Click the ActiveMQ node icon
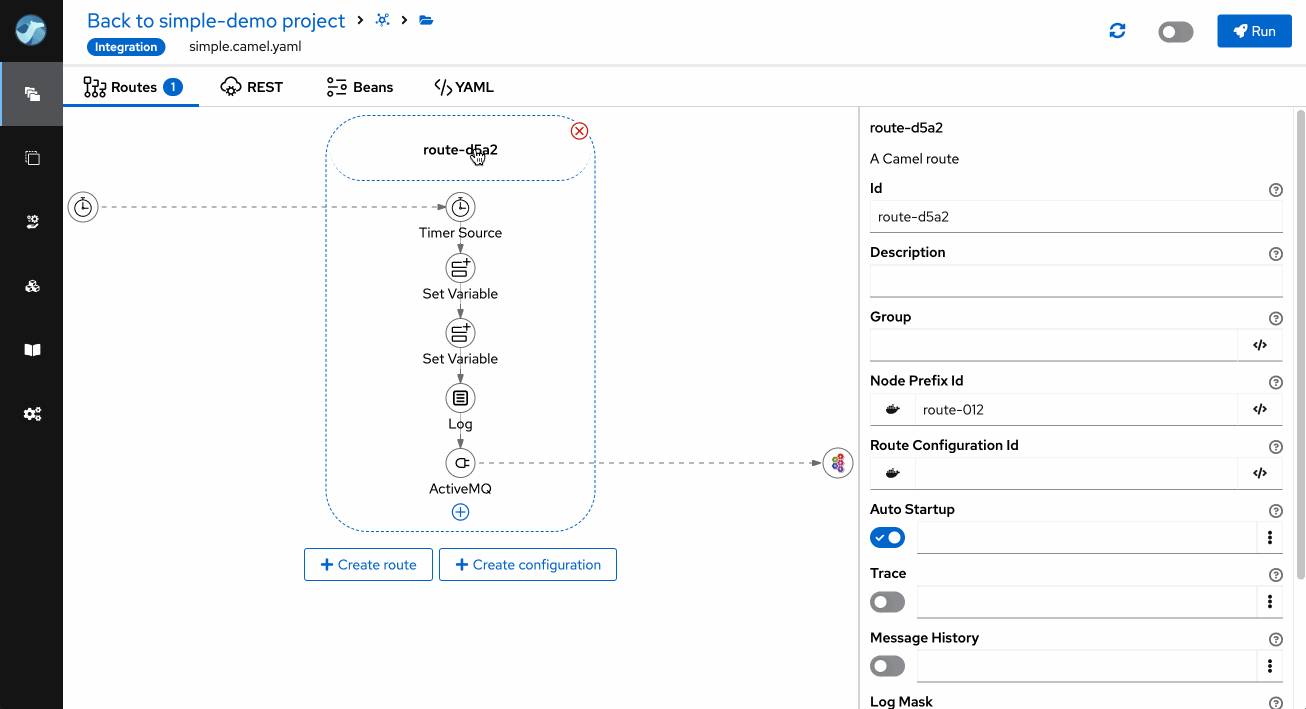Screen dimensions: 1306x709 (460, 463)
